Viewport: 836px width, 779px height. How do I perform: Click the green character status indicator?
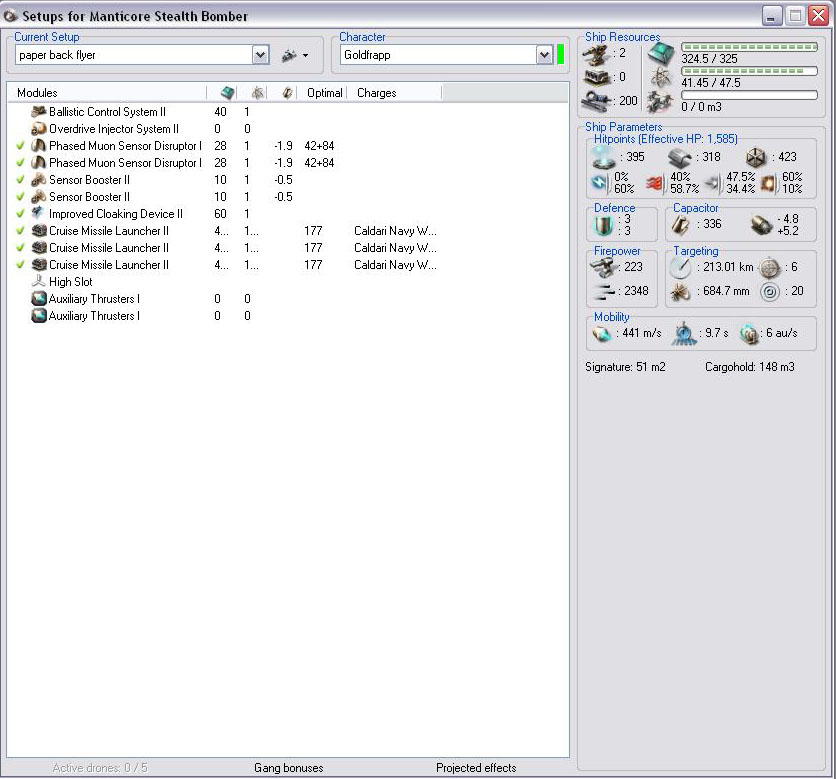(x=560, y=55)
